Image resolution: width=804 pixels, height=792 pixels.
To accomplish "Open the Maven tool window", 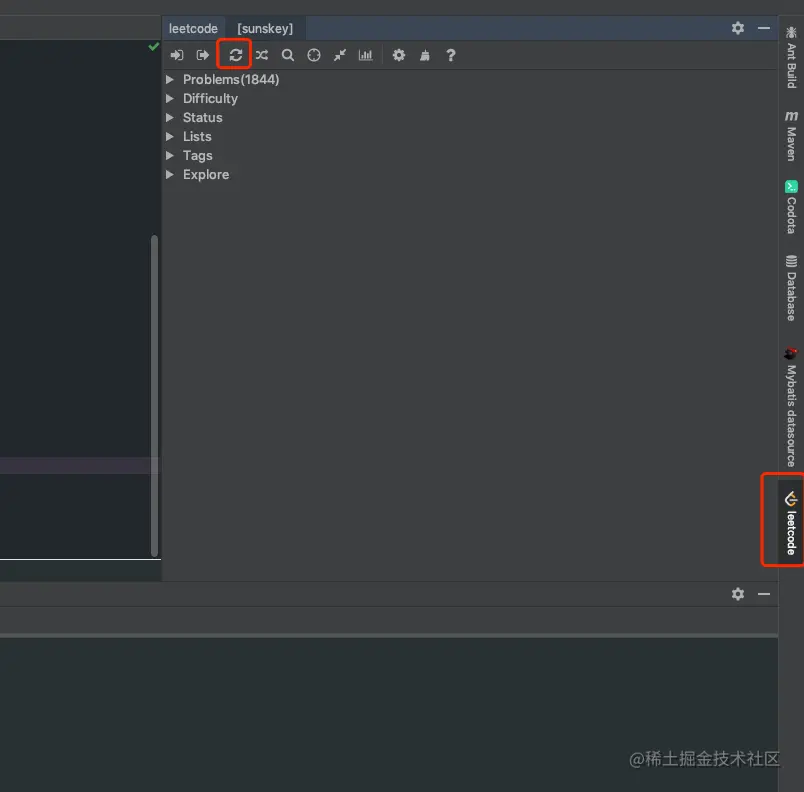I will 791,135.
